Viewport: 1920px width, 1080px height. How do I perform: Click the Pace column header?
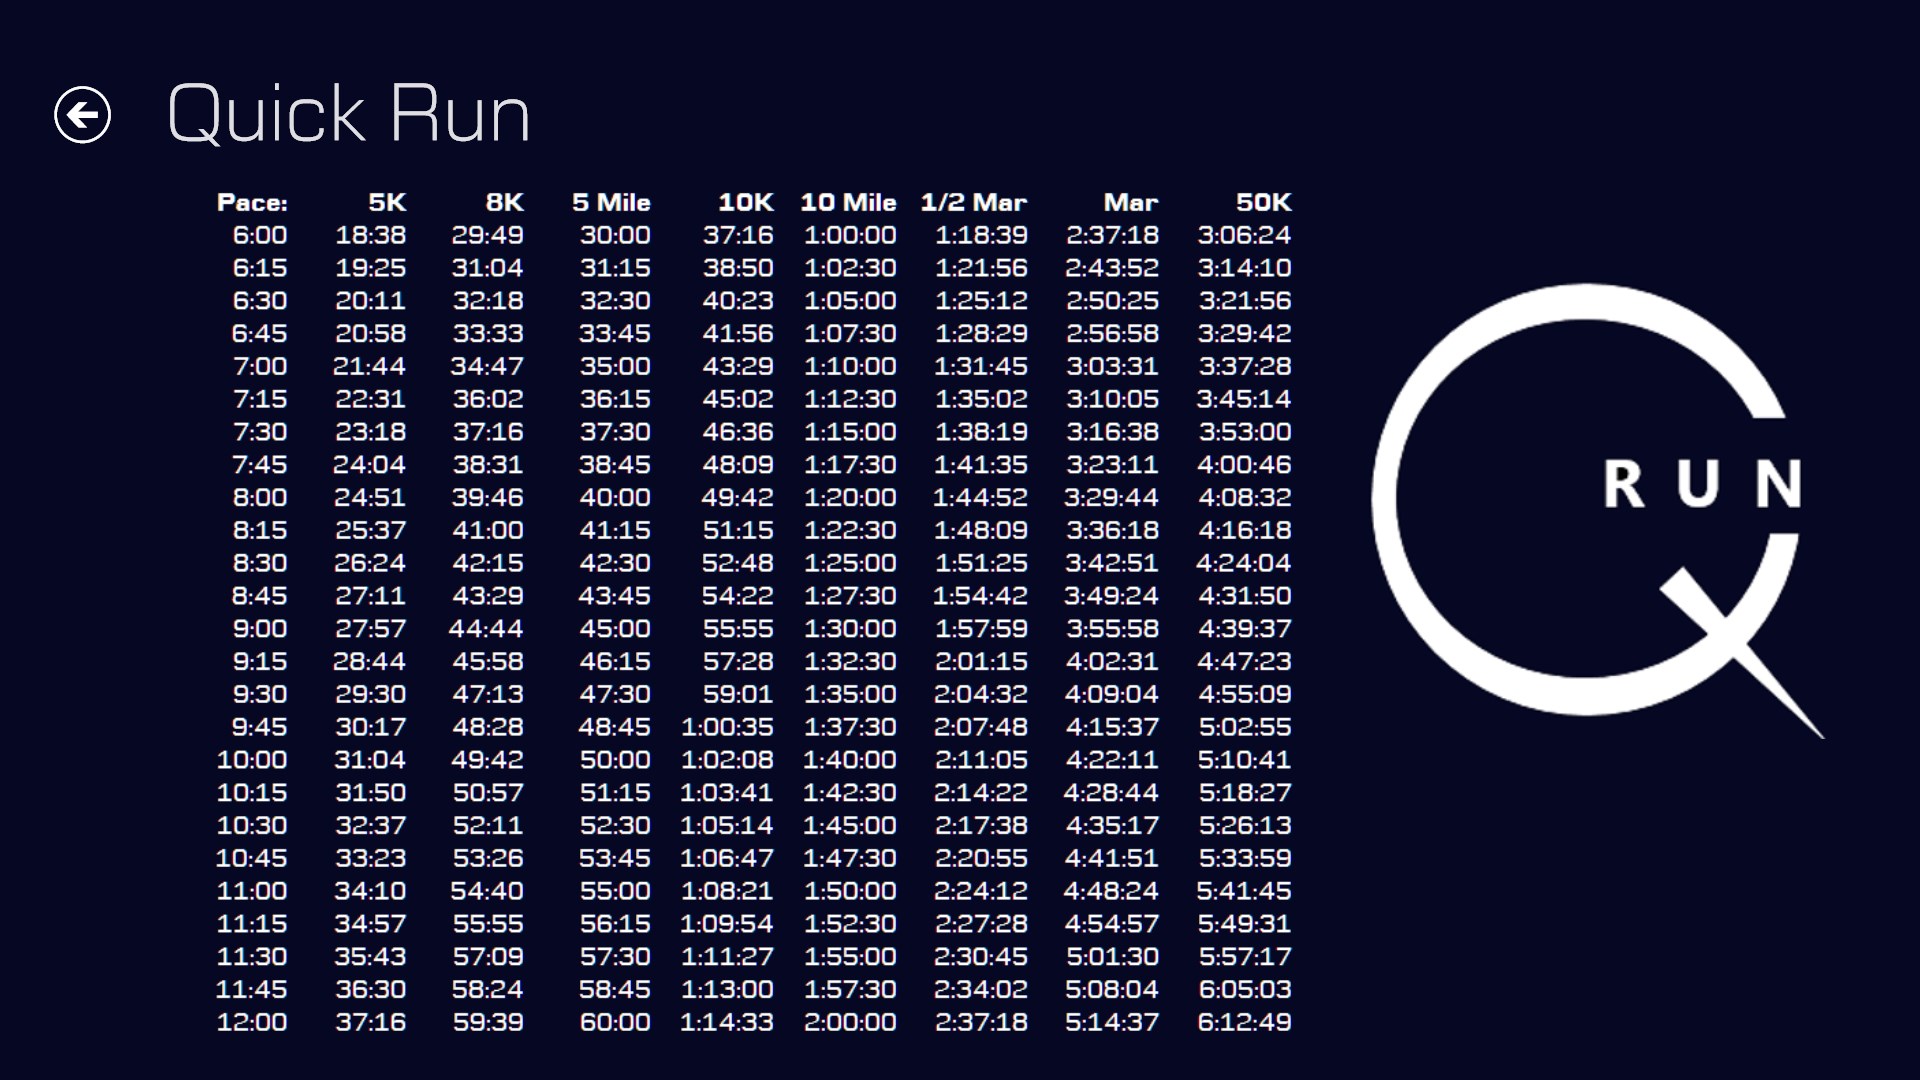coord(252,203)
